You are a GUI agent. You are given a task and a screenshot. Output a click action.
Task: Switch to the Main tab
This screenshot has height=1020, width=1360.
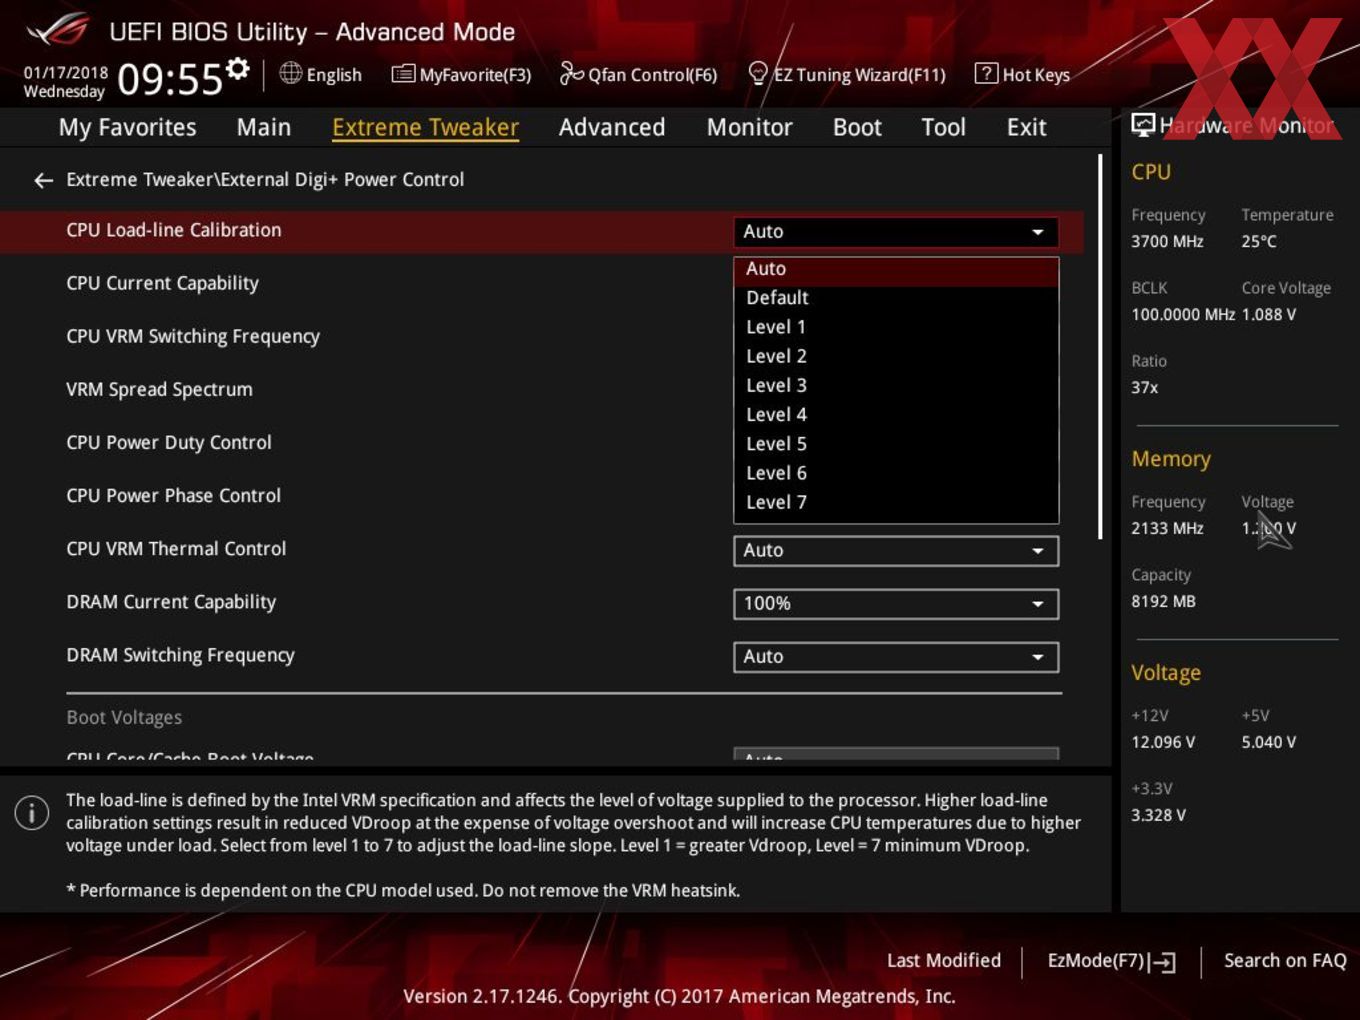pos(264,127)
